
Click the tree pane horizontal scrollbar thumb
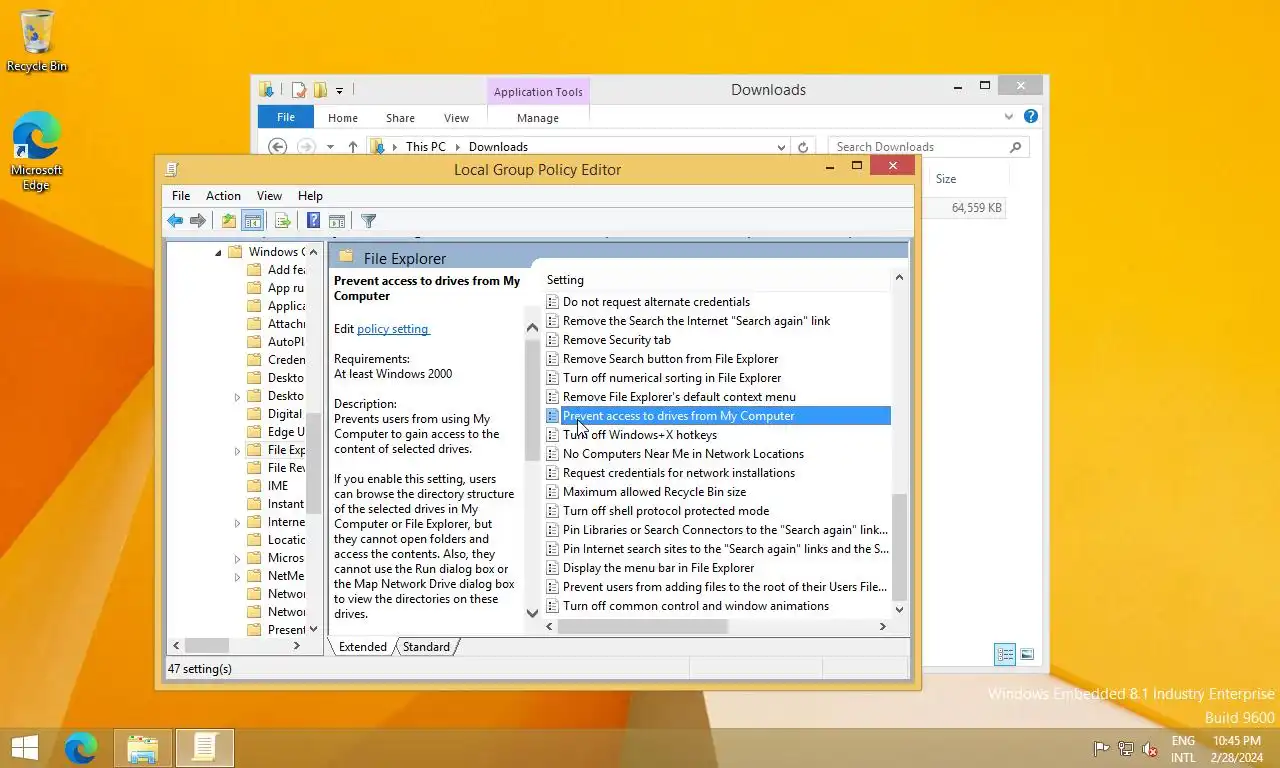coord(206,646)
